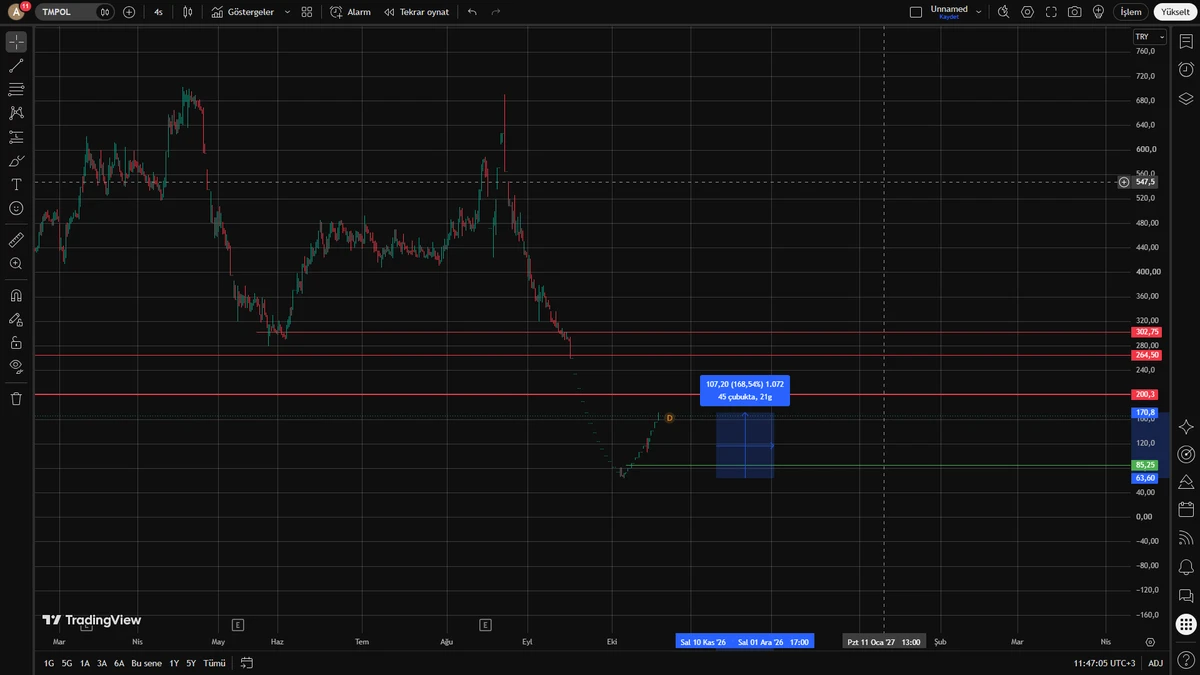Open the candlestick chart type selector
Image resolution: width=1200 pixels, height=675 pixels.
(186, 12)
